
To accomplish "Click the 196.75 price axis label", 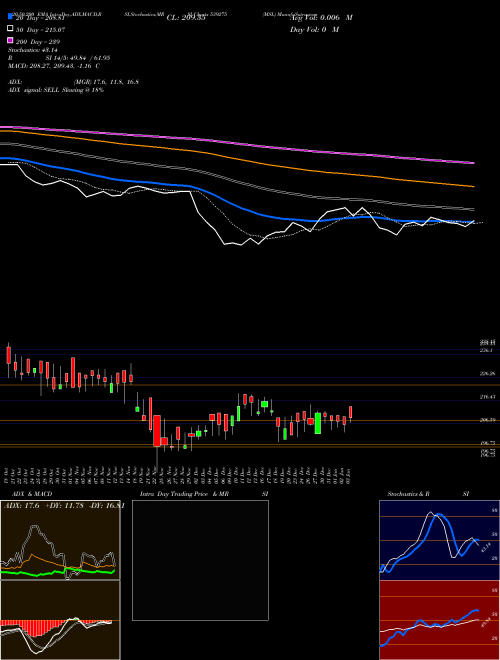I will (x=488, y=443).
